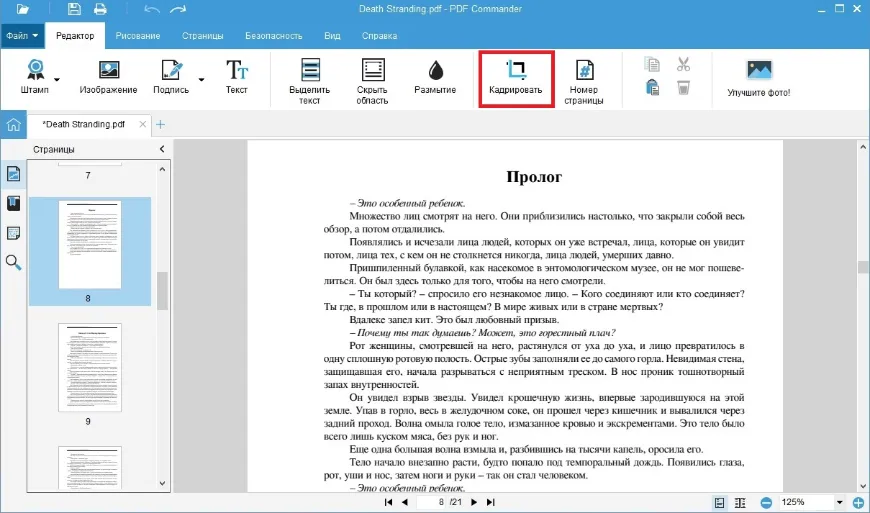Viewport: 870px width, 513px height.
Task: Click the trash delete icon
Action: [x=683, y=88]
